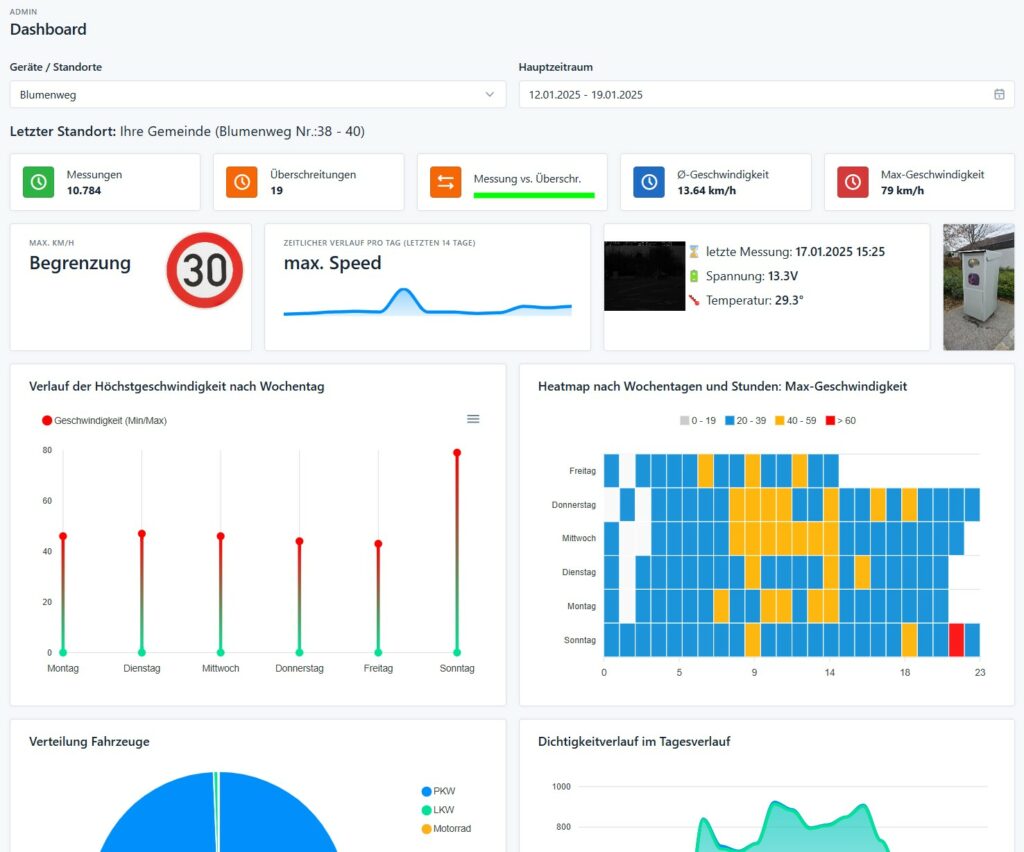The image size is (1024, 852).
Task: Toggle the PKW legend entry
Action: [x=439, y=791]
